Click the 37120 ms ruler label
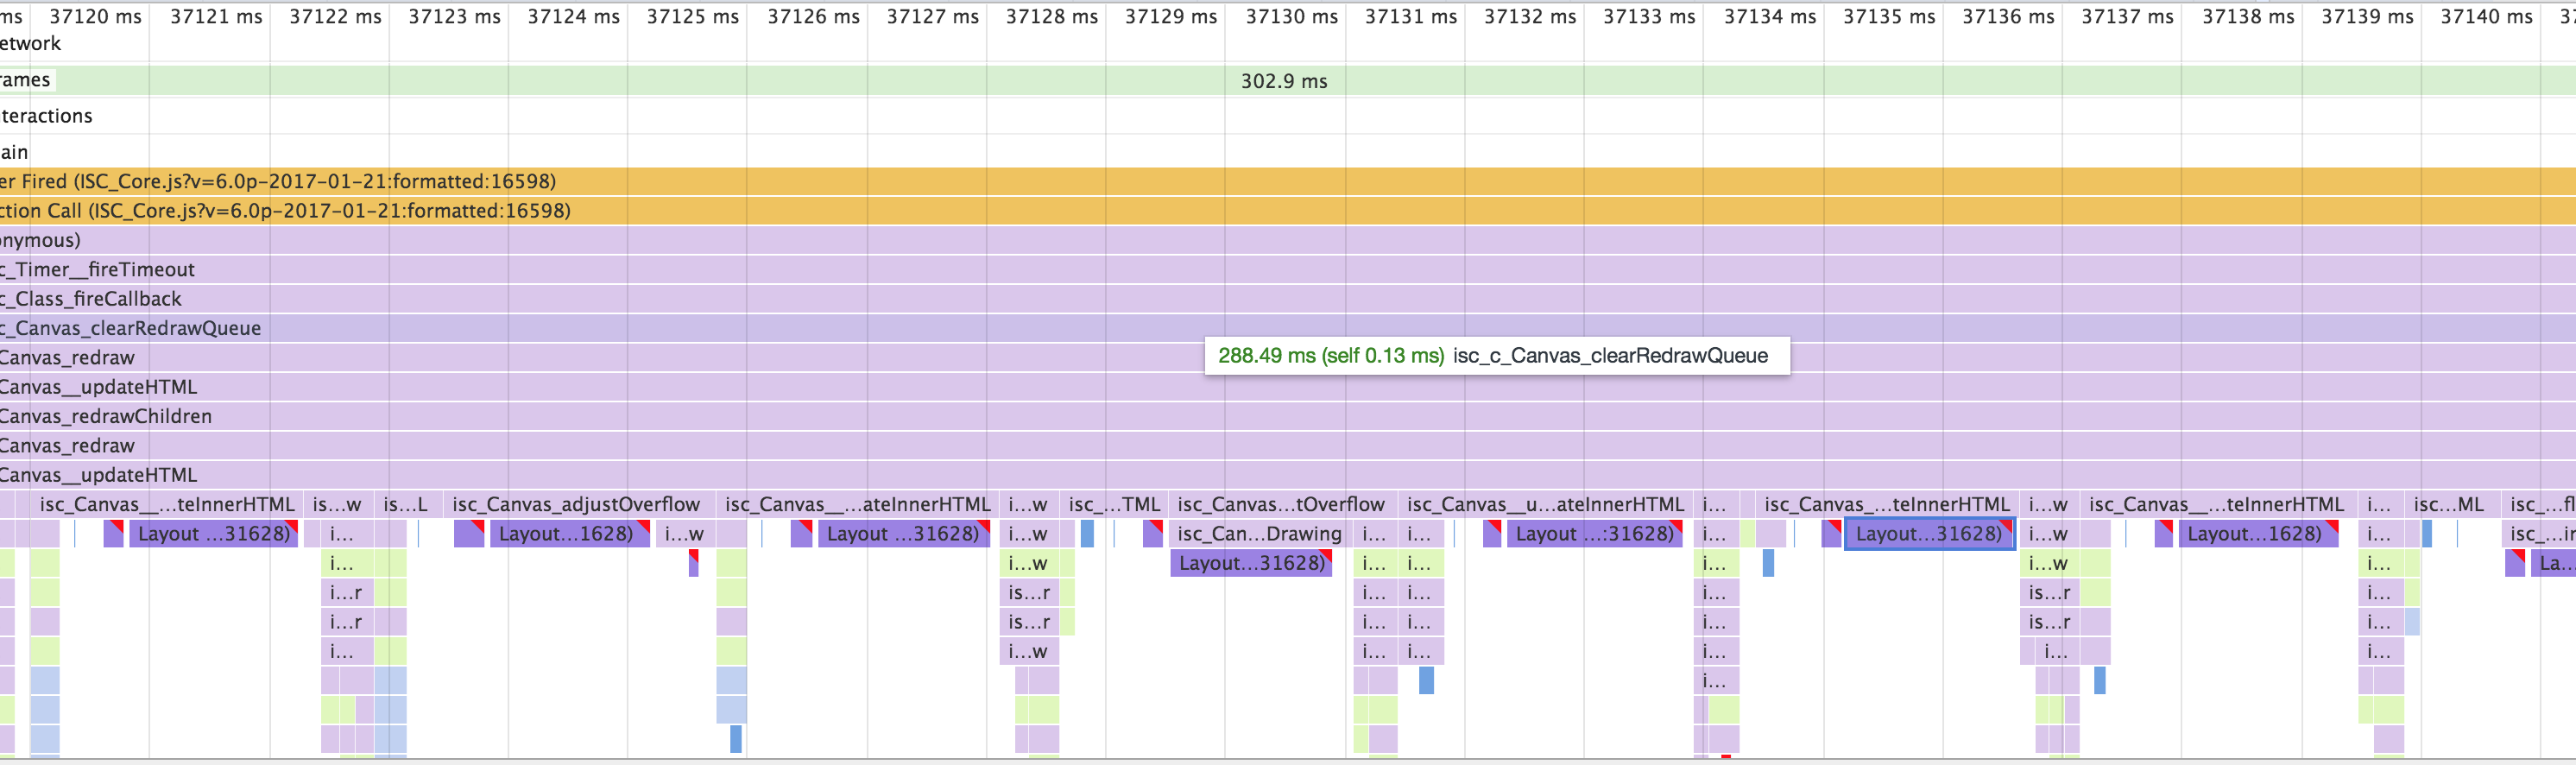 pyautogui.click(x=95, y=17)
